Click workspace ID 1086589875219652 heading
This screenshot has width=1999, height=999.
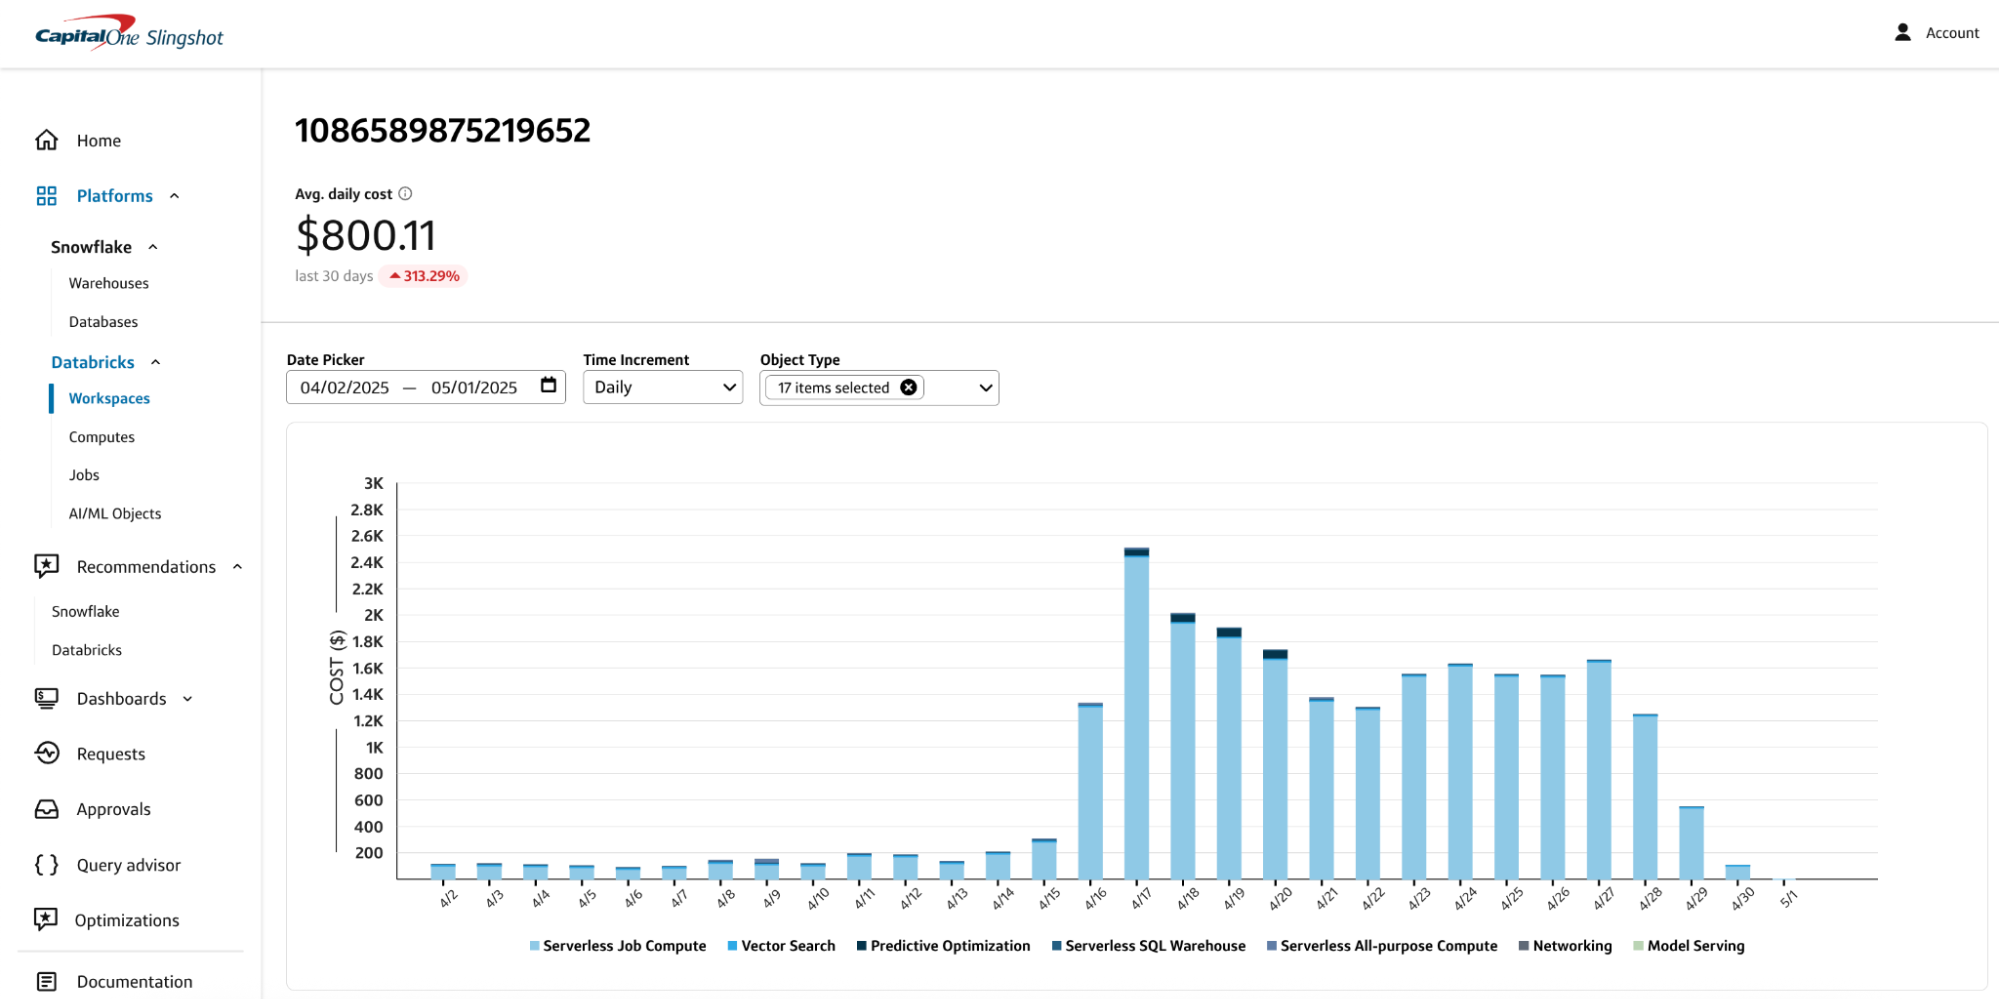[443, 130]
